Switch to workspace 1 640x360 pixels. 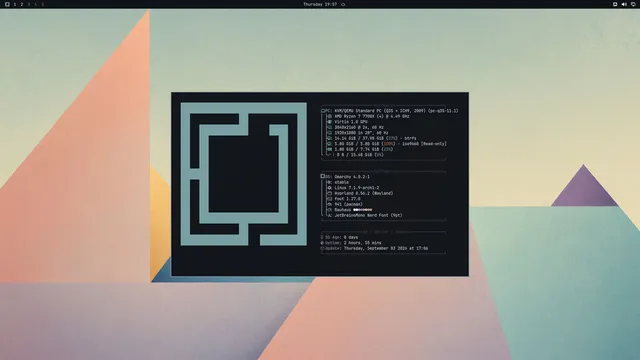tap(15, 4)
